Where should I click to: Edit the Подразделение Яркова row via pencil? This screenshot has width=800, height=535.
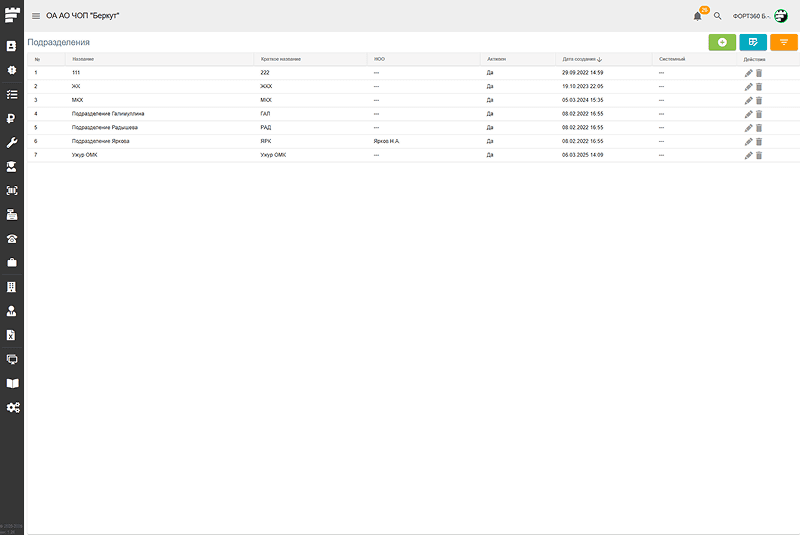pyautogui.click(x=748, y=142)
